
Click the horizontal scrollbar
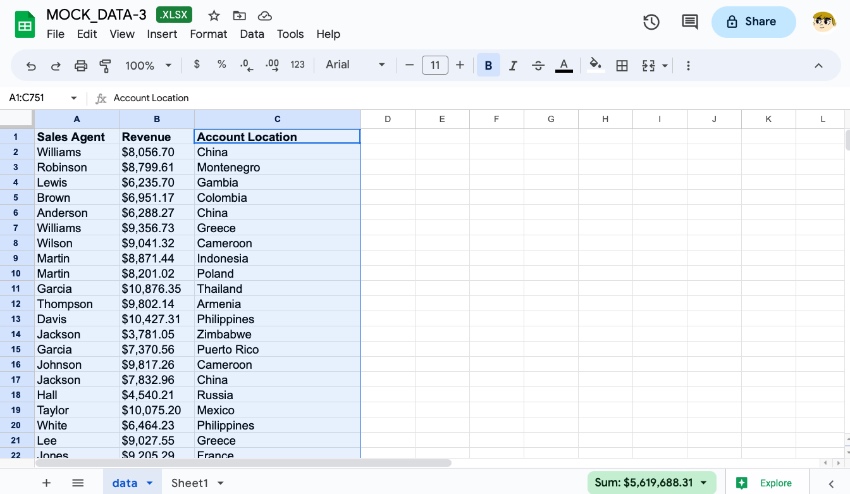[243, 463]
